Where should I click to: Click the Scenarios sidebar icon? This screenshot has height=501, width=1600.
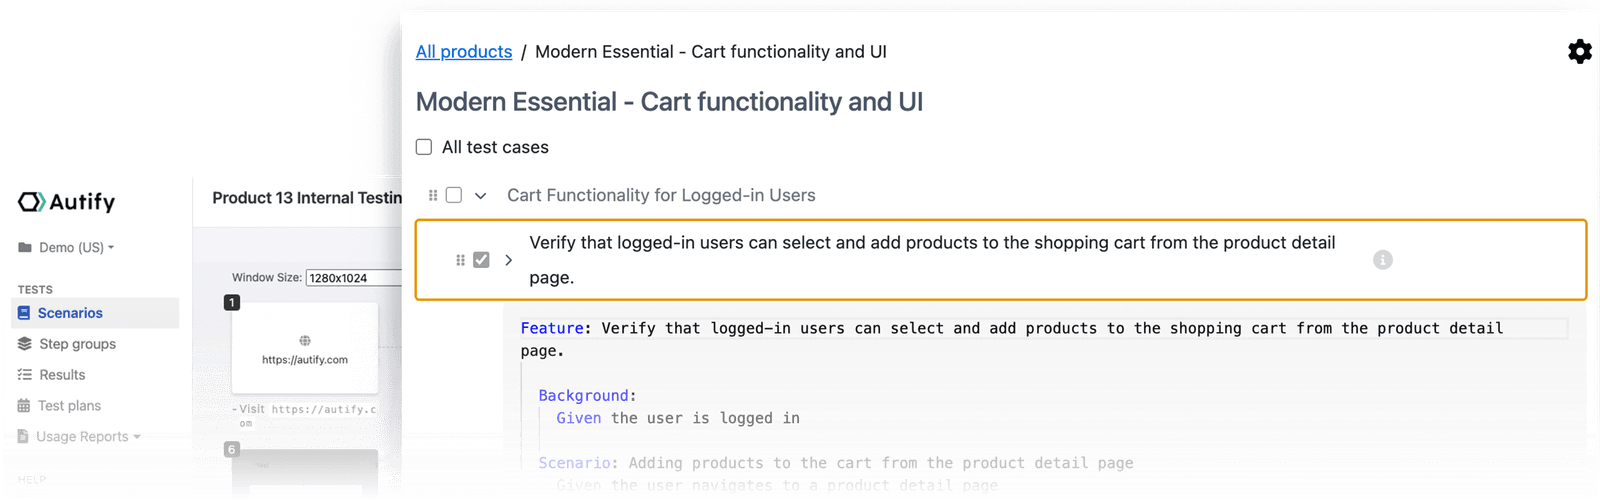[x=24, y=313]
